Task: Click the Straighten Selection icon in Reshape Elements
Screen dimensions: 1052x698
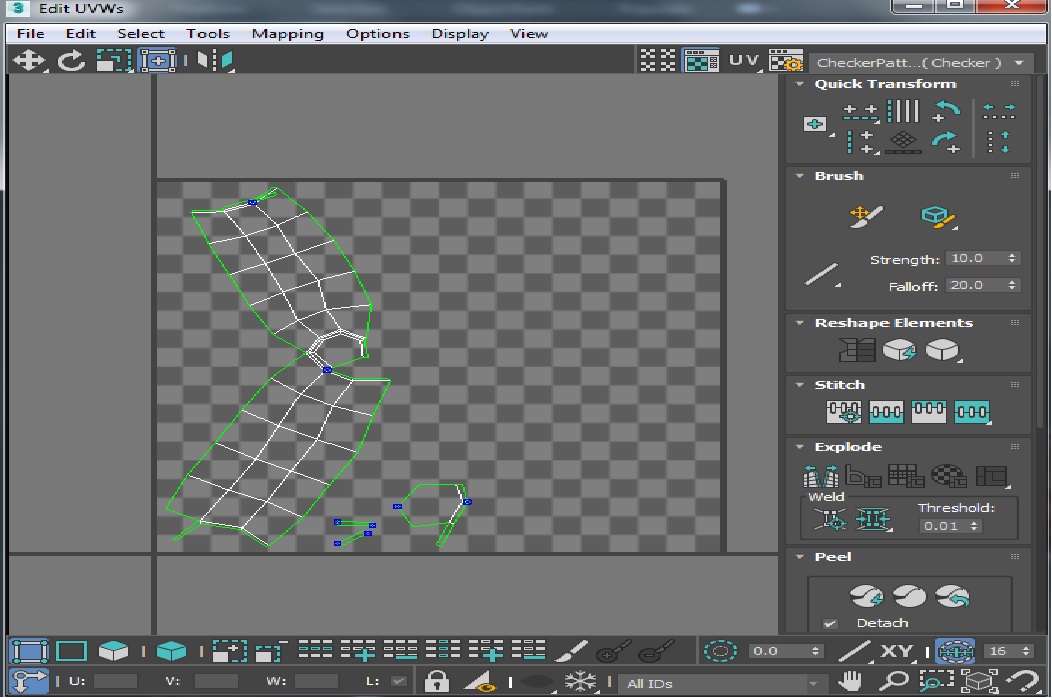Action: click(857, 350)
